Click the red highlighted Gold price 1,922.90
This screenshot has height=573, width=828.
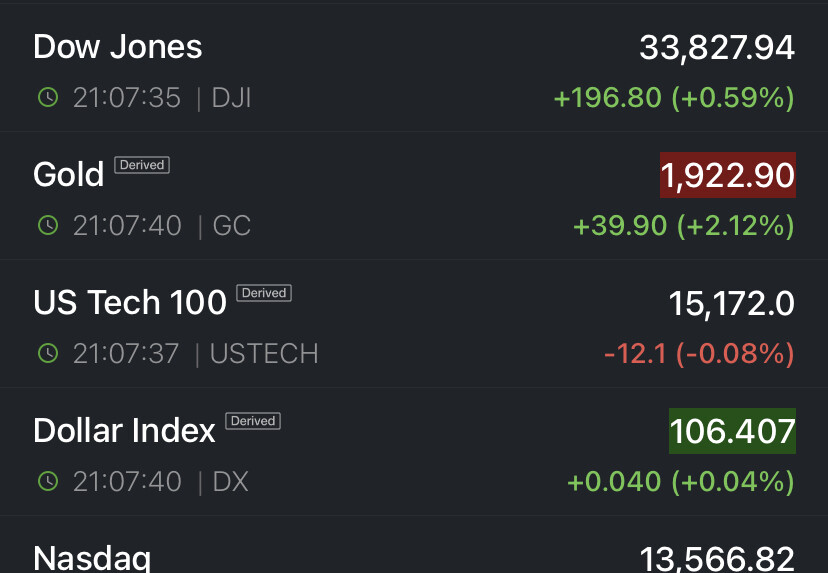point(727,175)
